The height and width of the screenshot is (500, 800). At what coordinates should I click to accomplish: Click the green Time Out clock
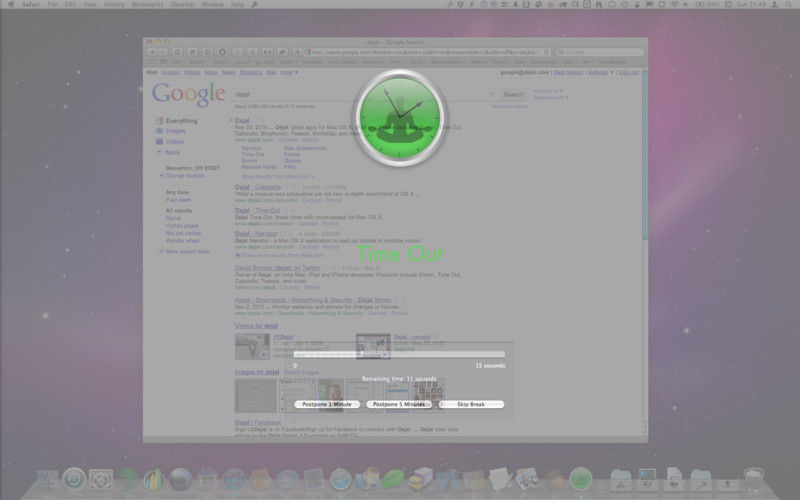(399, 118)
